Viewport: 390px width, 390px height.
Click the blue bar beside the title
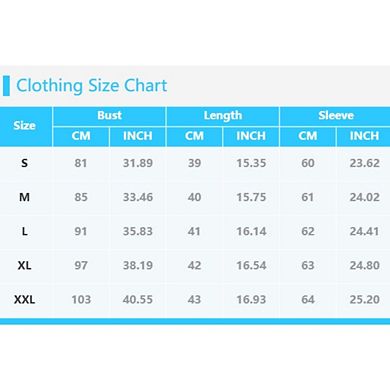[x=6, y=86]
